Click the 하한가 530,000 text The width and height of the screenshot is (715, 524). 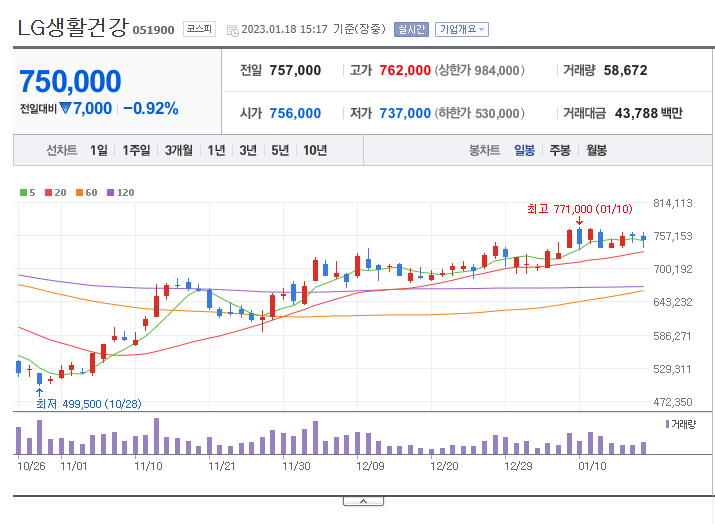click(480, 113)
